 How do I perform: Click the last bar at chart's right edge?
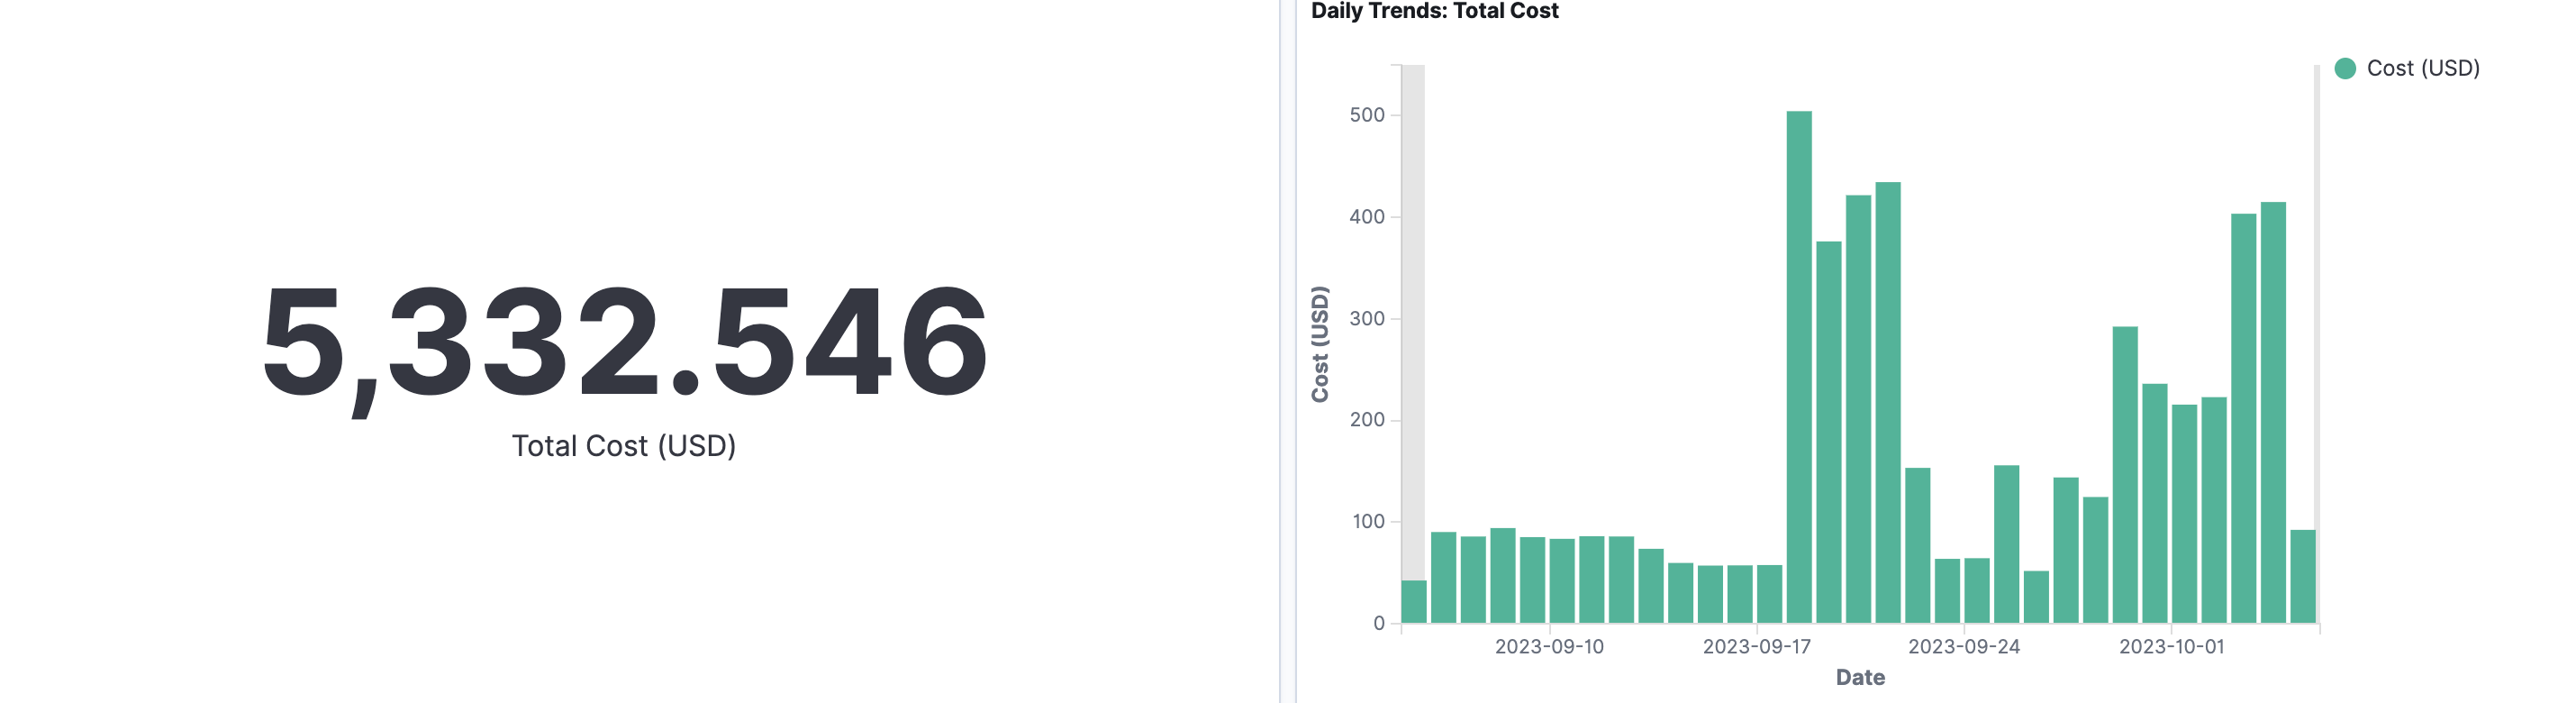[x=2303, y=576]
